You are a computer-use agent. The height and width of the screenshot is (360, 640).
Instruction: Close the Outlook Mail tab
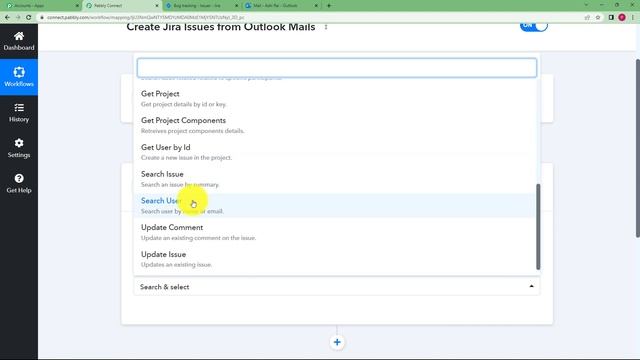[316, 6]
